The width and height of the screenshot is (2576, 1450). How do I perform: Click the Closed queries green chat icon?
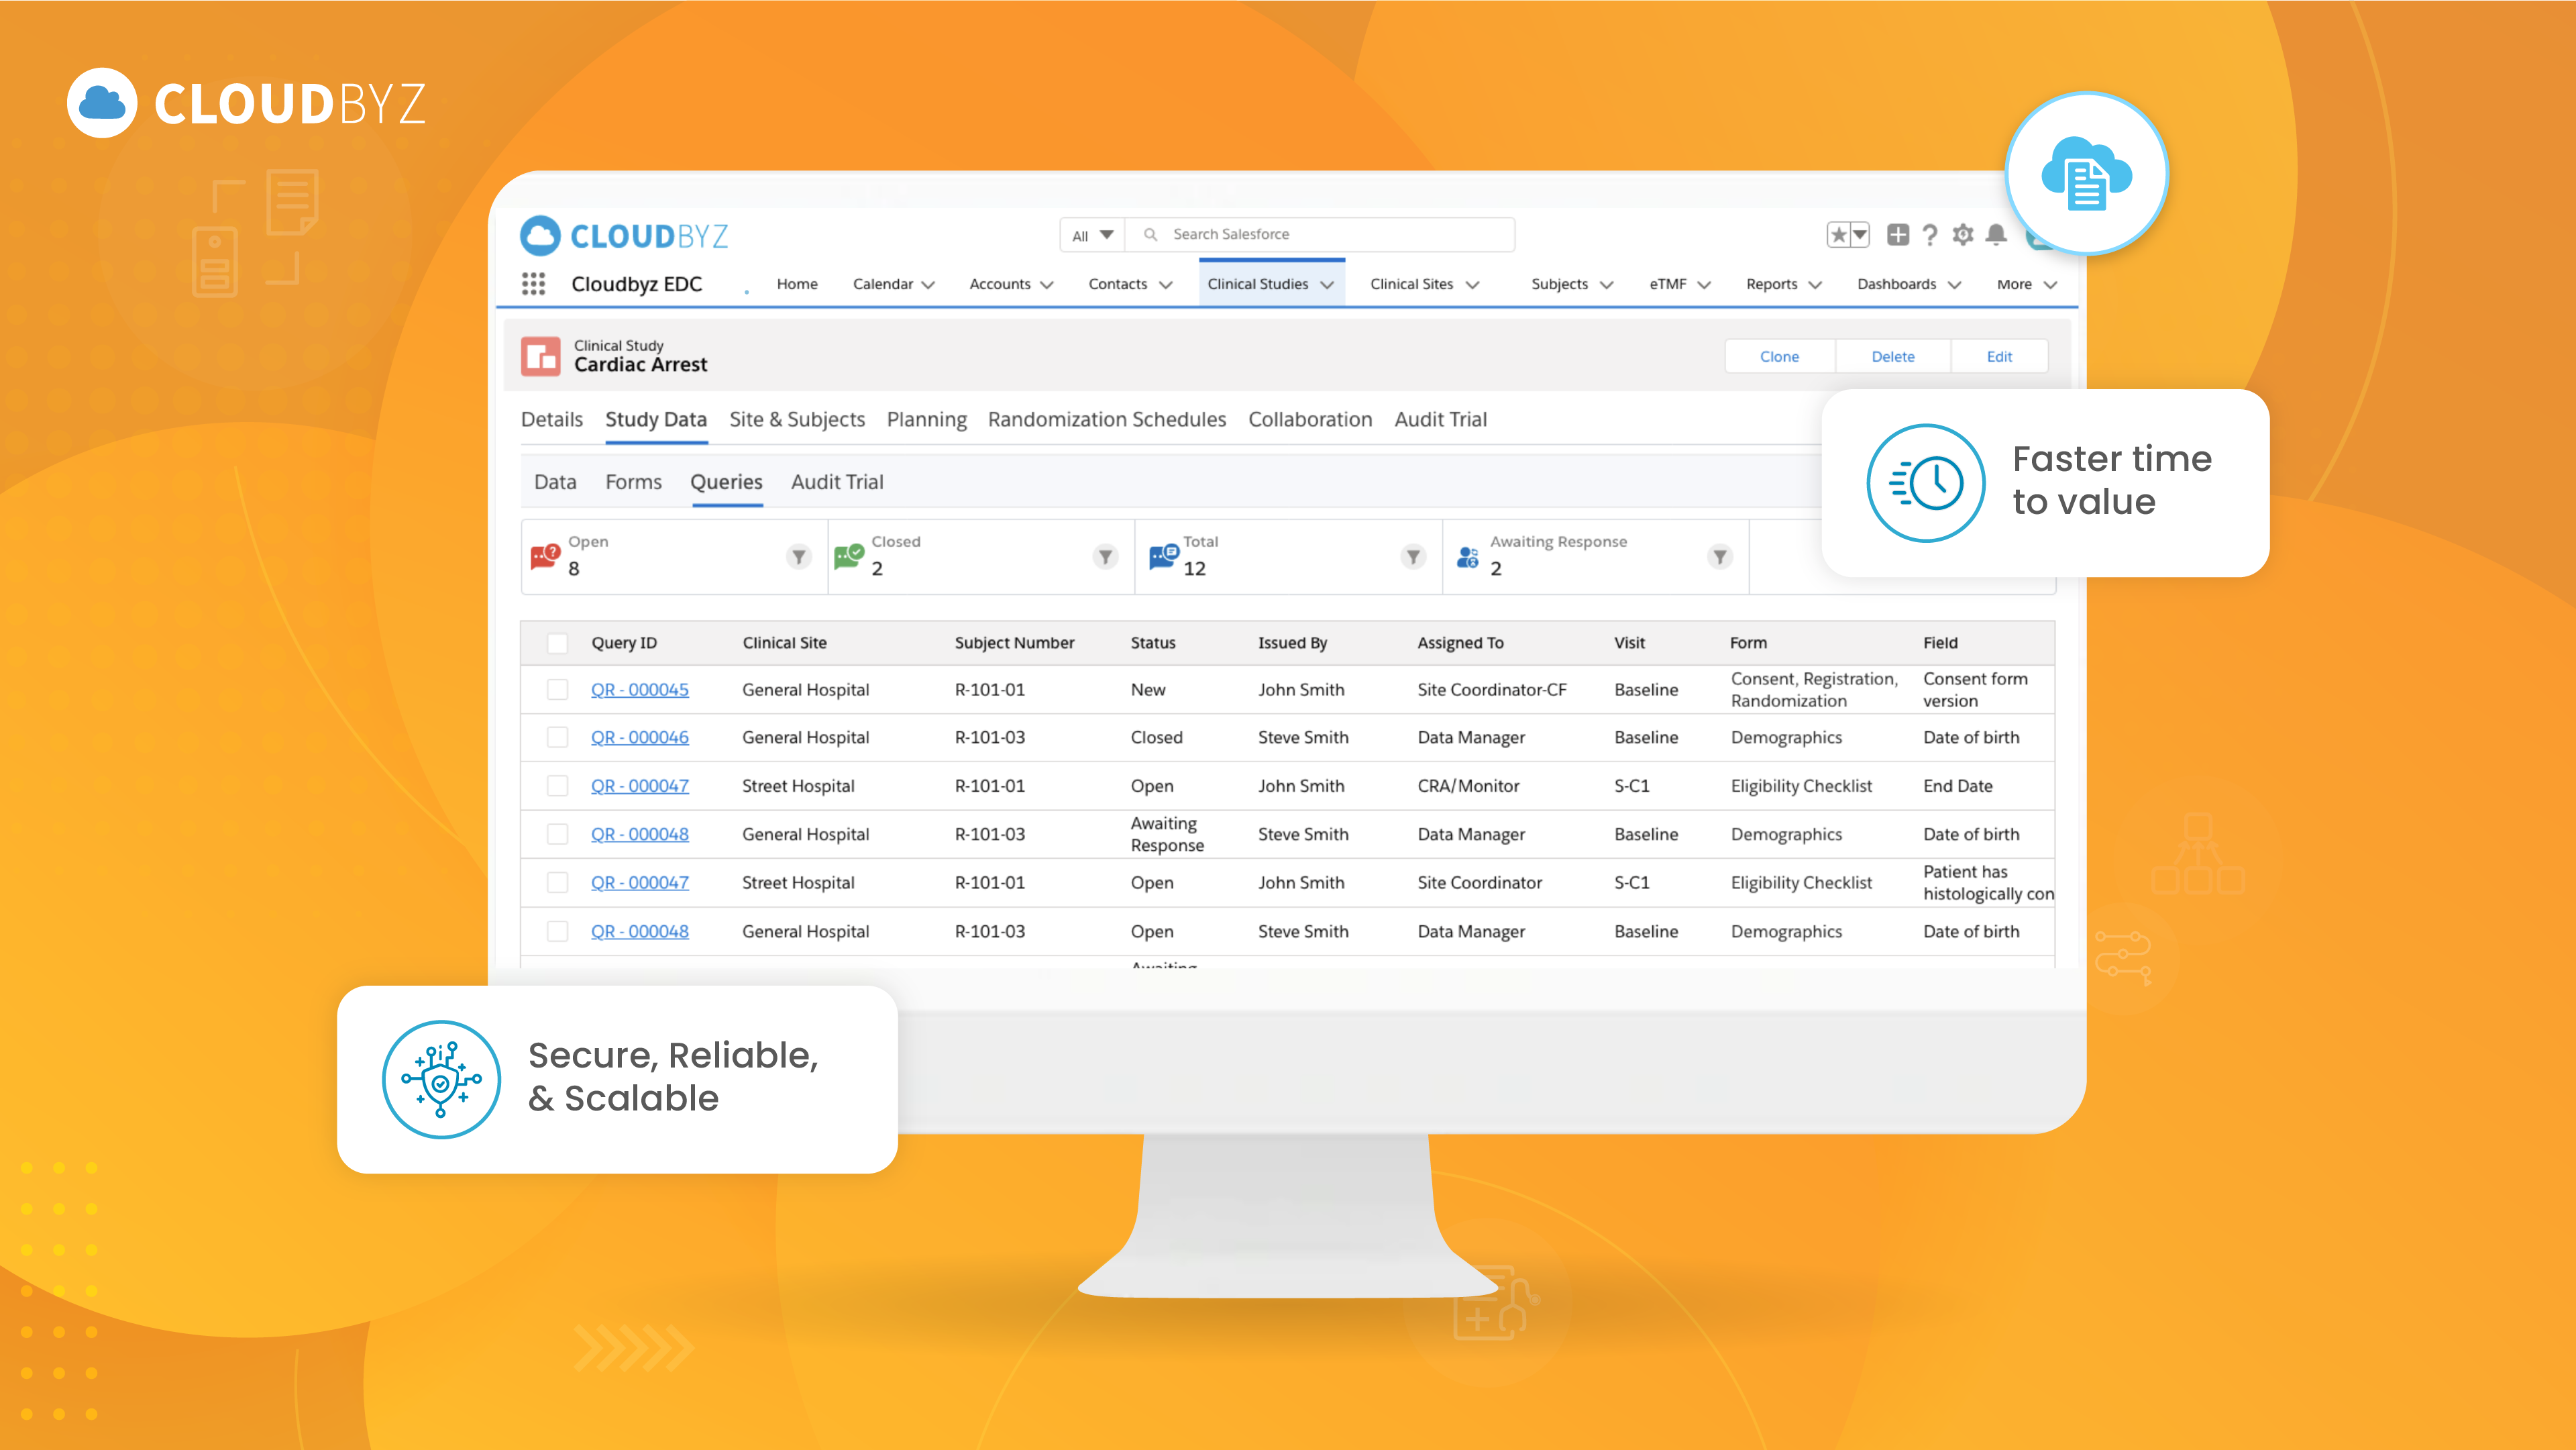coord(849,556)
